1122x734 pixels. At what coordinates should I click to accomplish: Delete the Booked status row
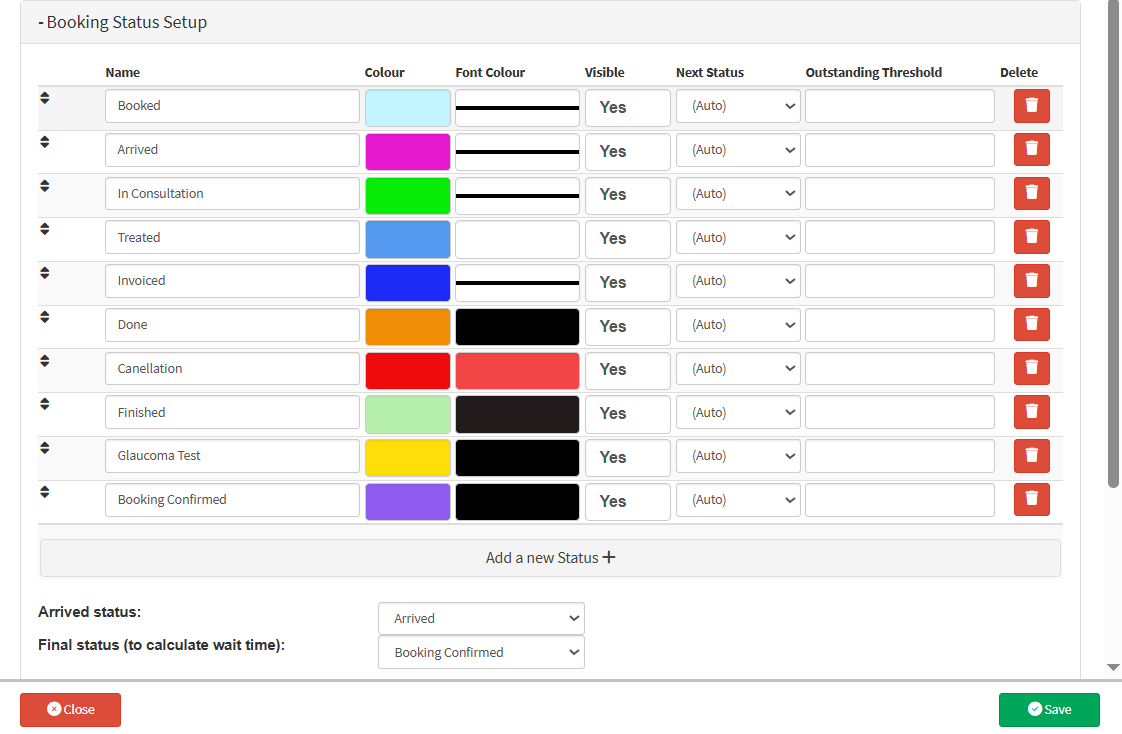1031,106
